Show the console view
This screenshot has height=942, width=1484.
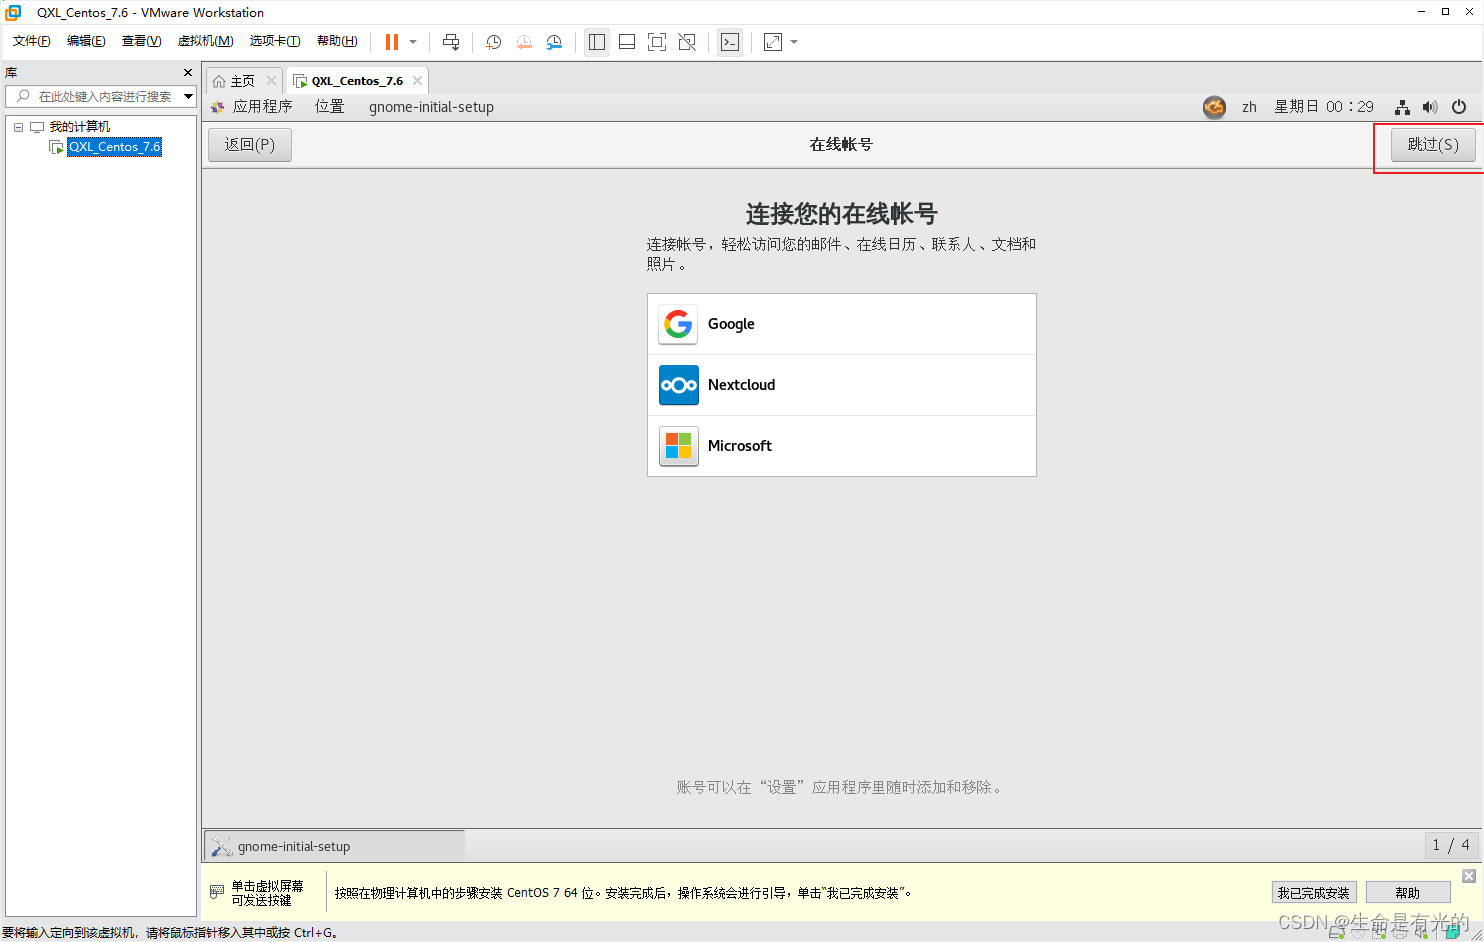pos(730,42)
